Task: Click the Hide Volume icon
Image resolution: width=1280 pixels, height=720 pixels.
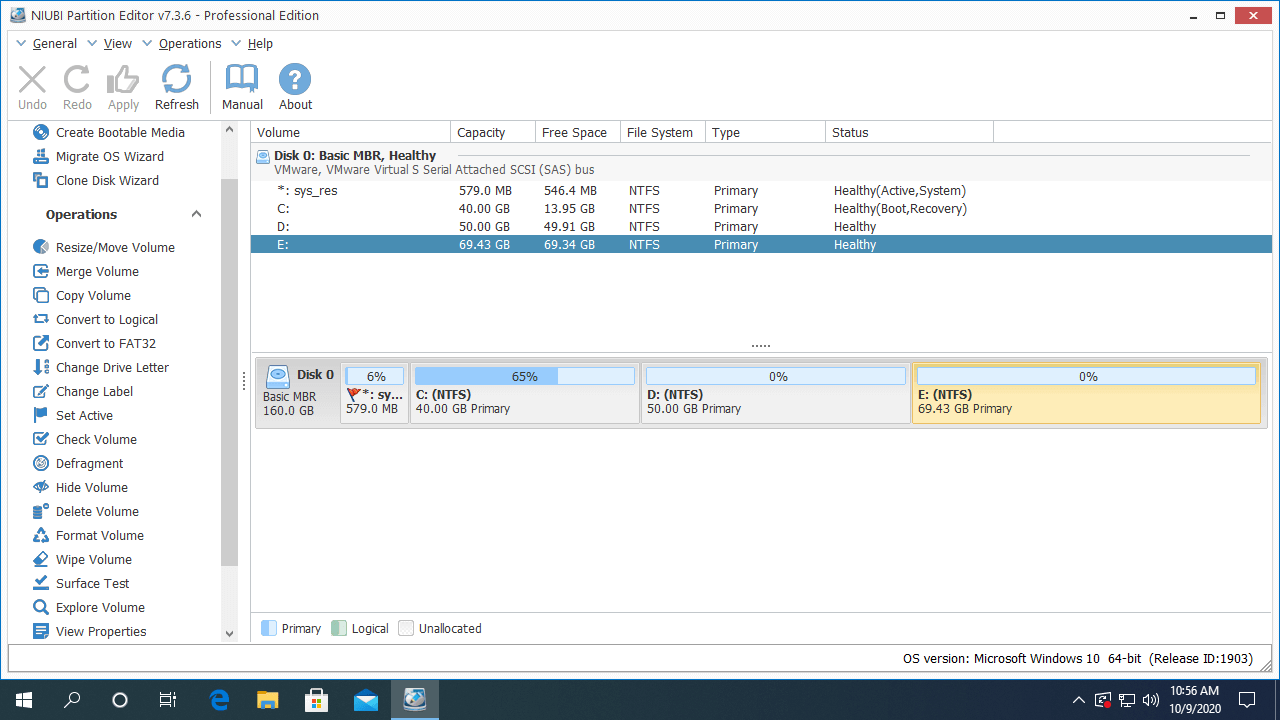Action: 41,487
